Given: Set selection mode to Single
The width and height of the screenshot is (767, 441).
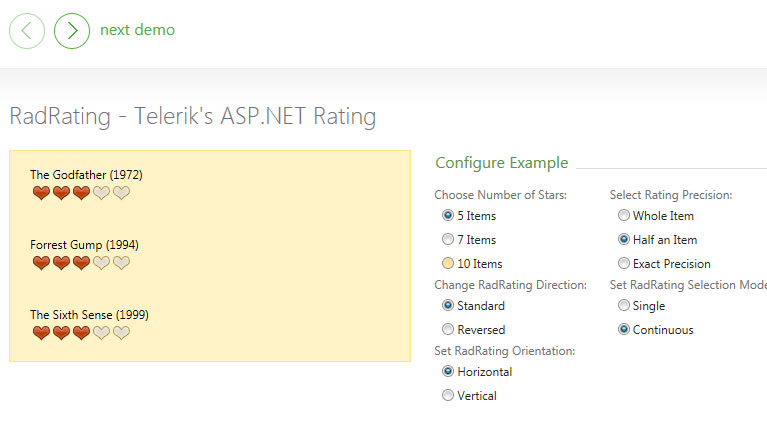Looking at the screenshot, I should tap(624, 305).
